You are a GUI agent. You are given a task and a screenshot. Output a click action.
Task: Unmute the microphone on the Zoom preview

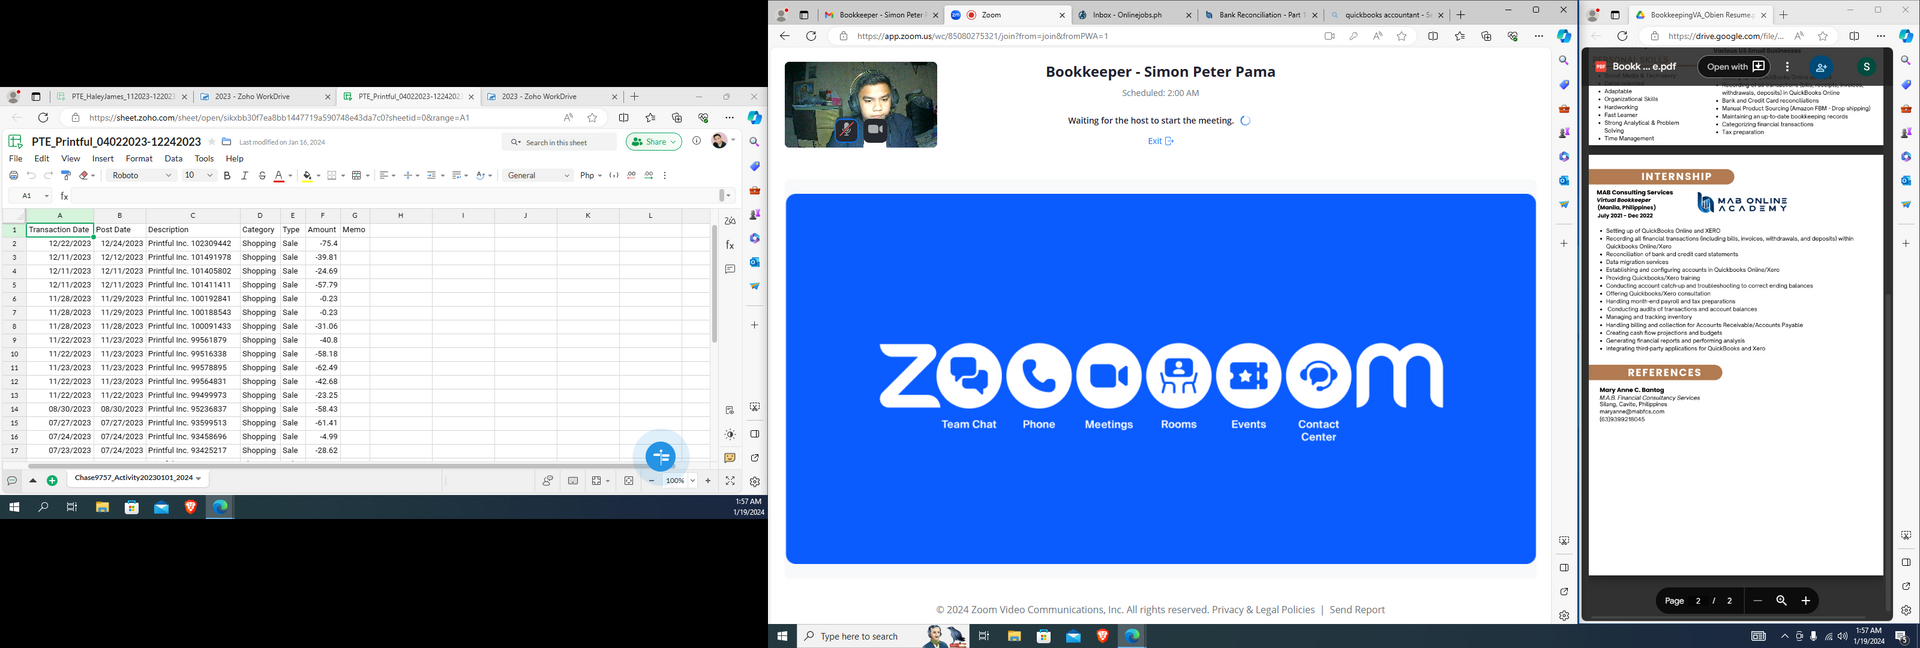pos(846,130)
